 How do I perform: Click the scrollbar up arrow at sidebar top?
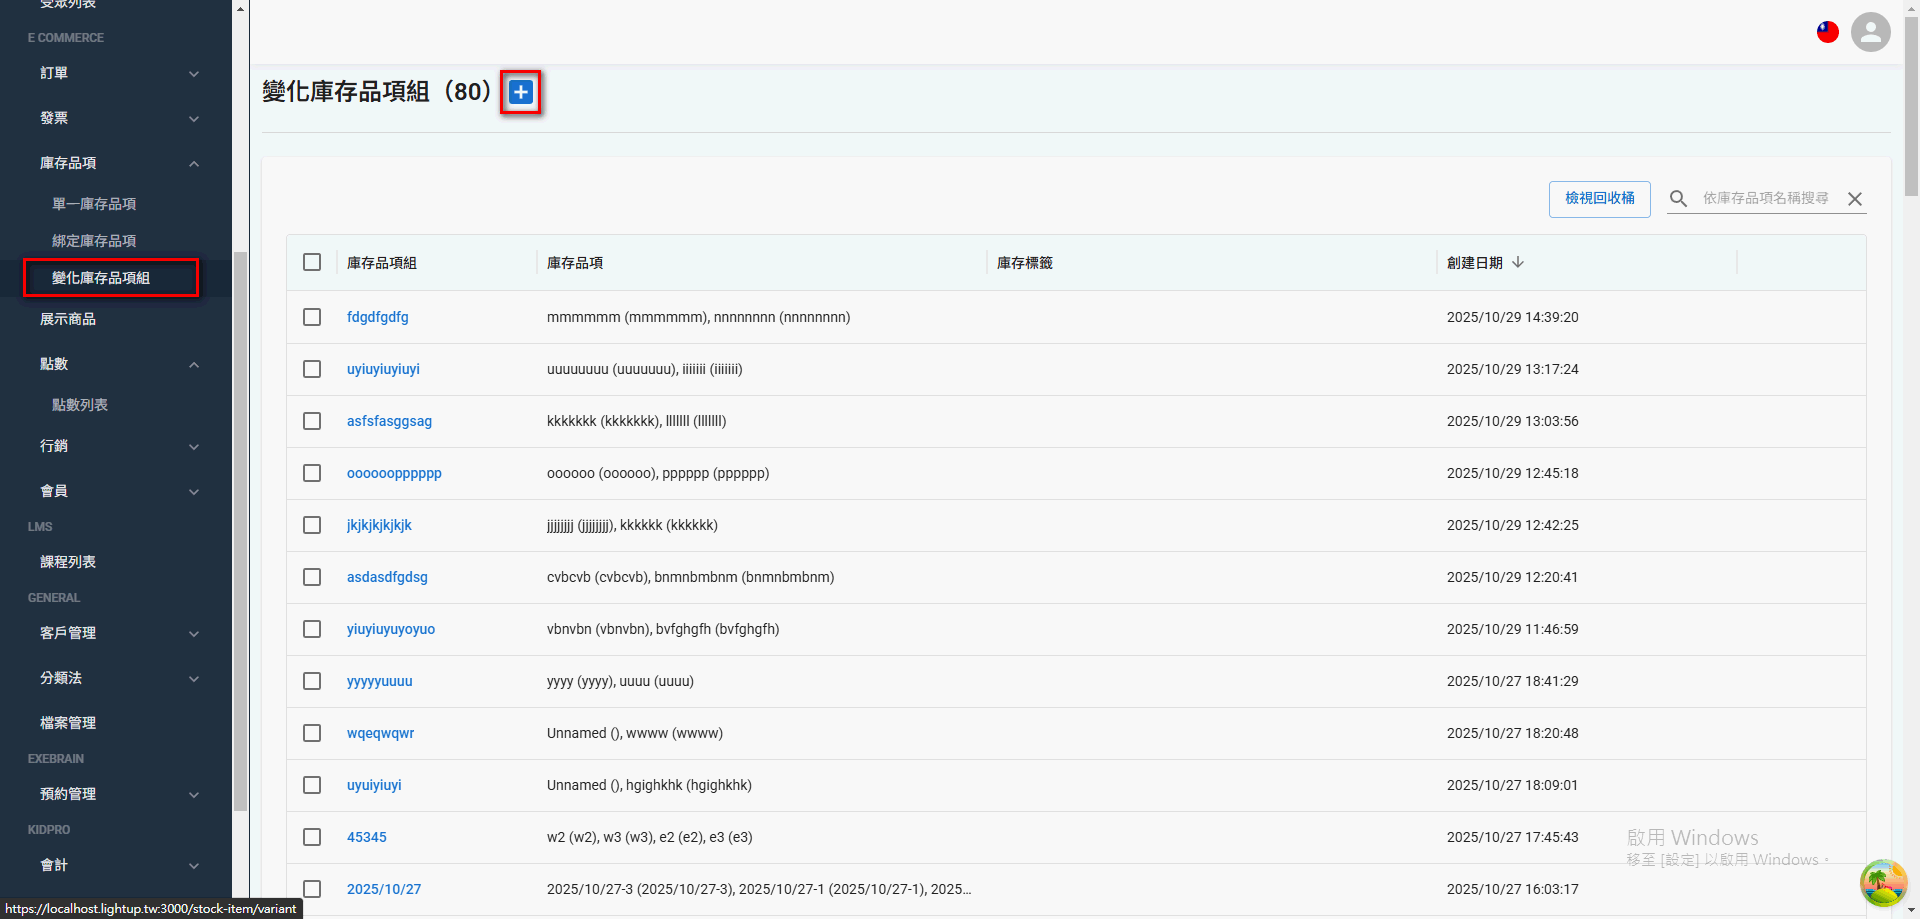[x=239, y=7]
